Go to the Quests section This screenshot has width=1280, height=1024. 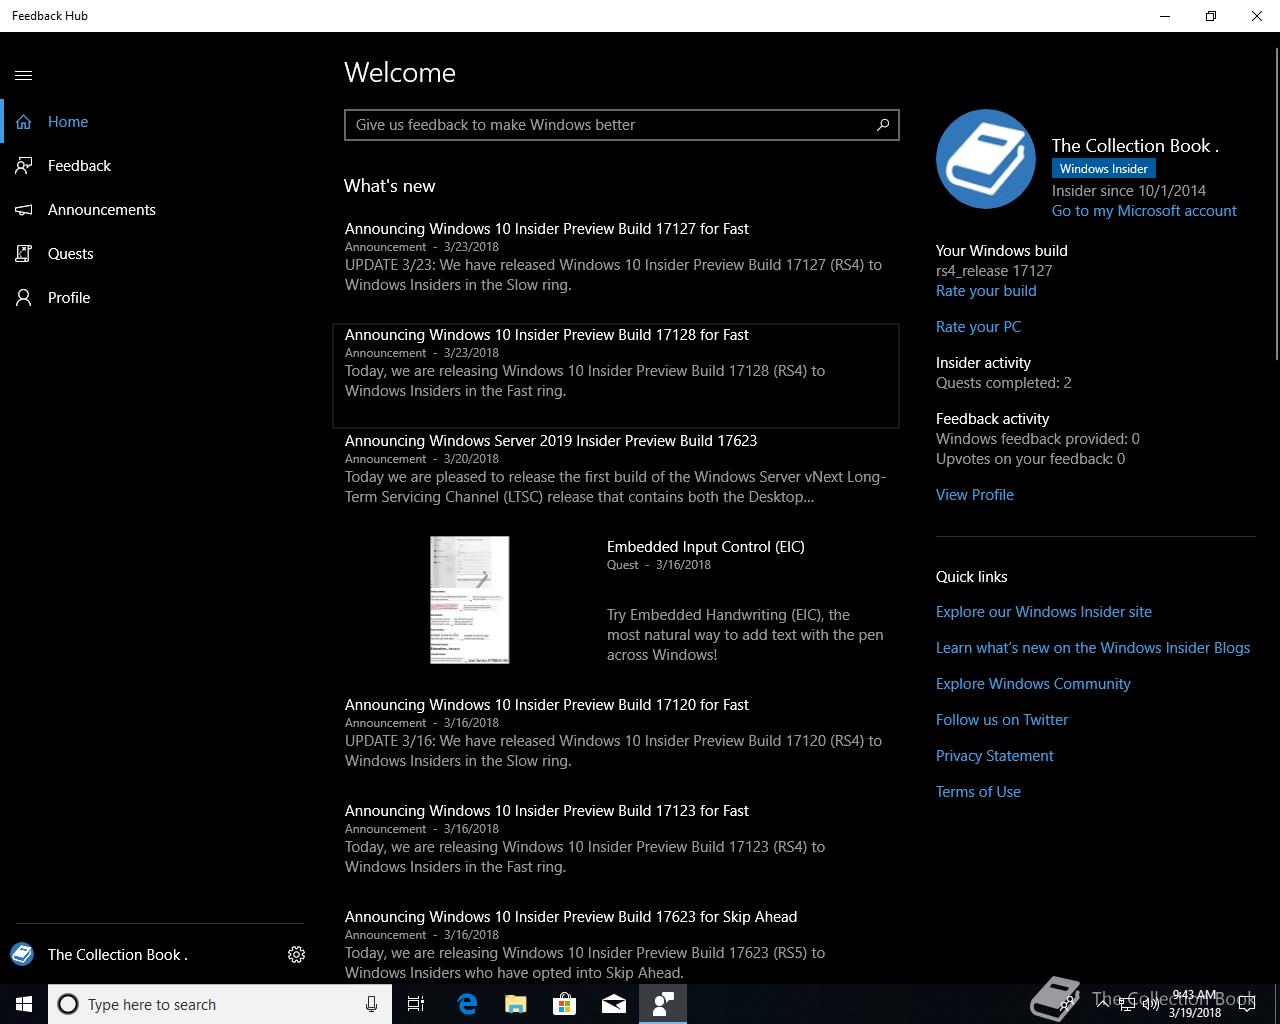pyautogui.click(x=70, y=254)
